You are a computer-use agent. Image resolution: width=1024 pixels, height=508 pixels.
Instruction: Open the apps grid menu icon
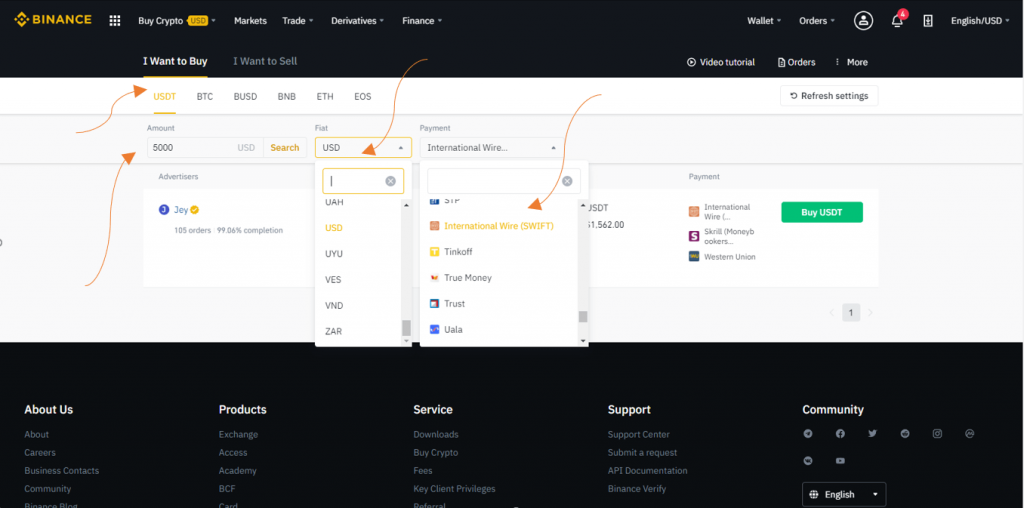tap(115, 21)
